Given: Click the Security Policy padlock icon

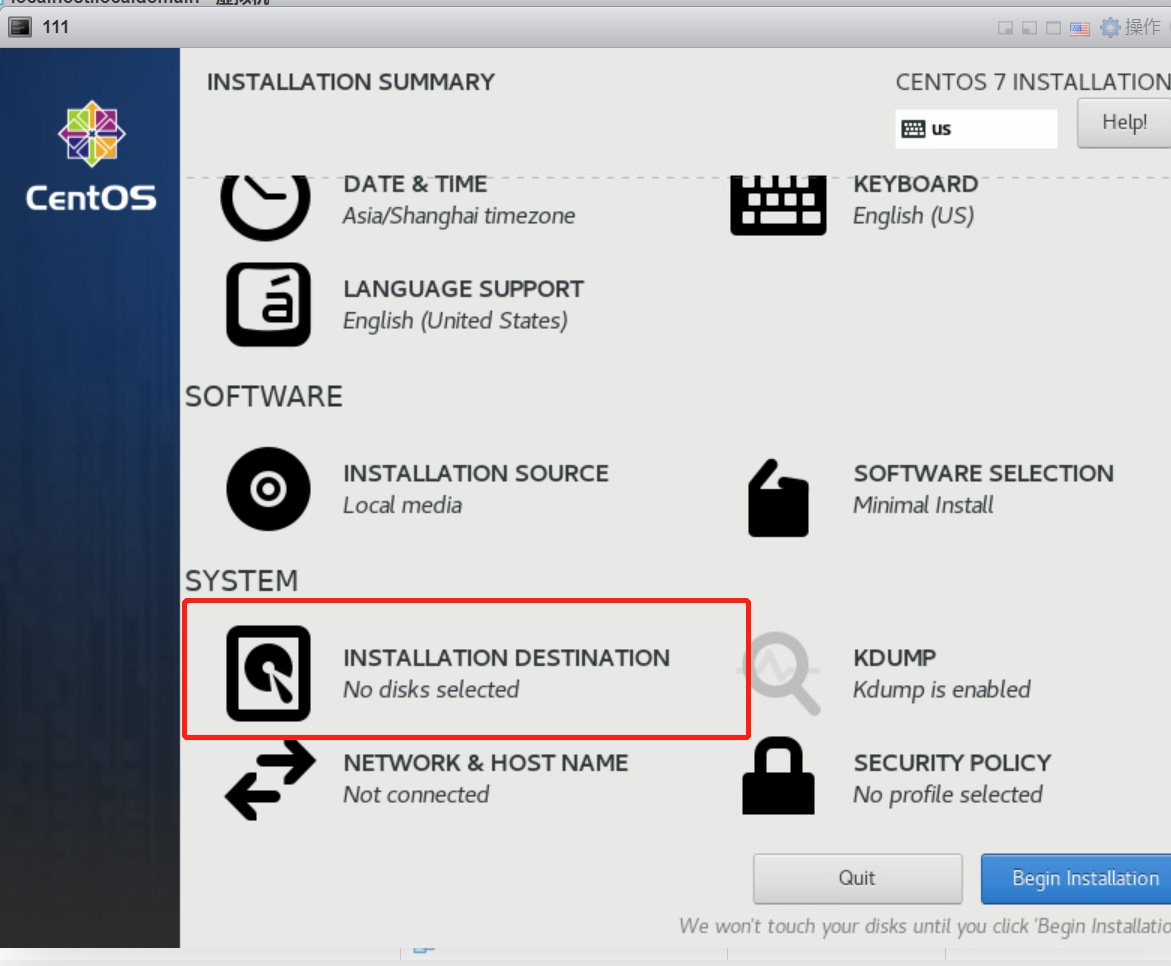Looking at the screenshot, I should pyautogui.click(x=778, y=776).
